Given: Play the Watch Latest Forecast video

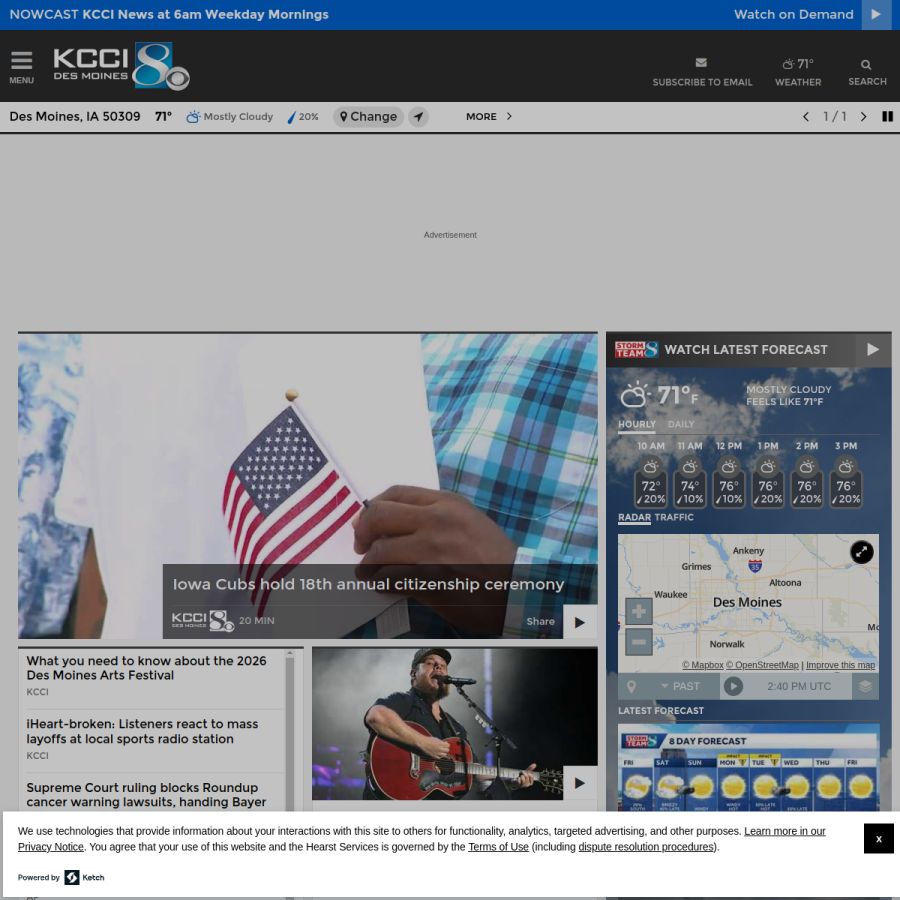Looking at the screenshot, I should click(872, 350).
